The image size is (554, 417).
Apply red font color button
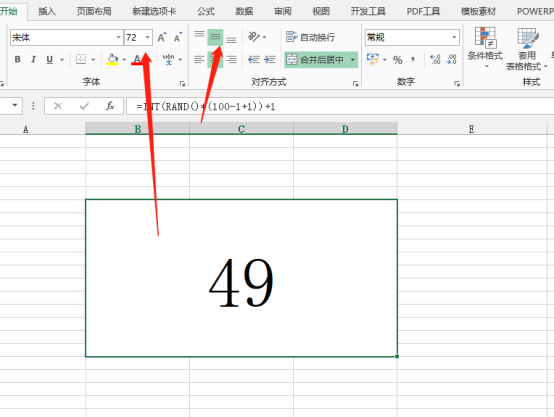[x=137, y=59]
